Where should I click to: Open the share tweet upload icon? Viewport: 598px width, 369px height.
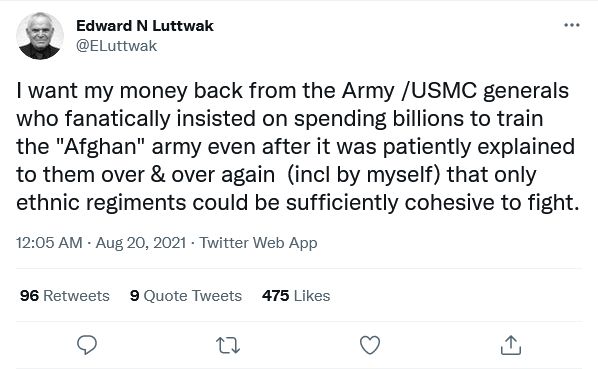pyautogui.click(x=511, y=345)
